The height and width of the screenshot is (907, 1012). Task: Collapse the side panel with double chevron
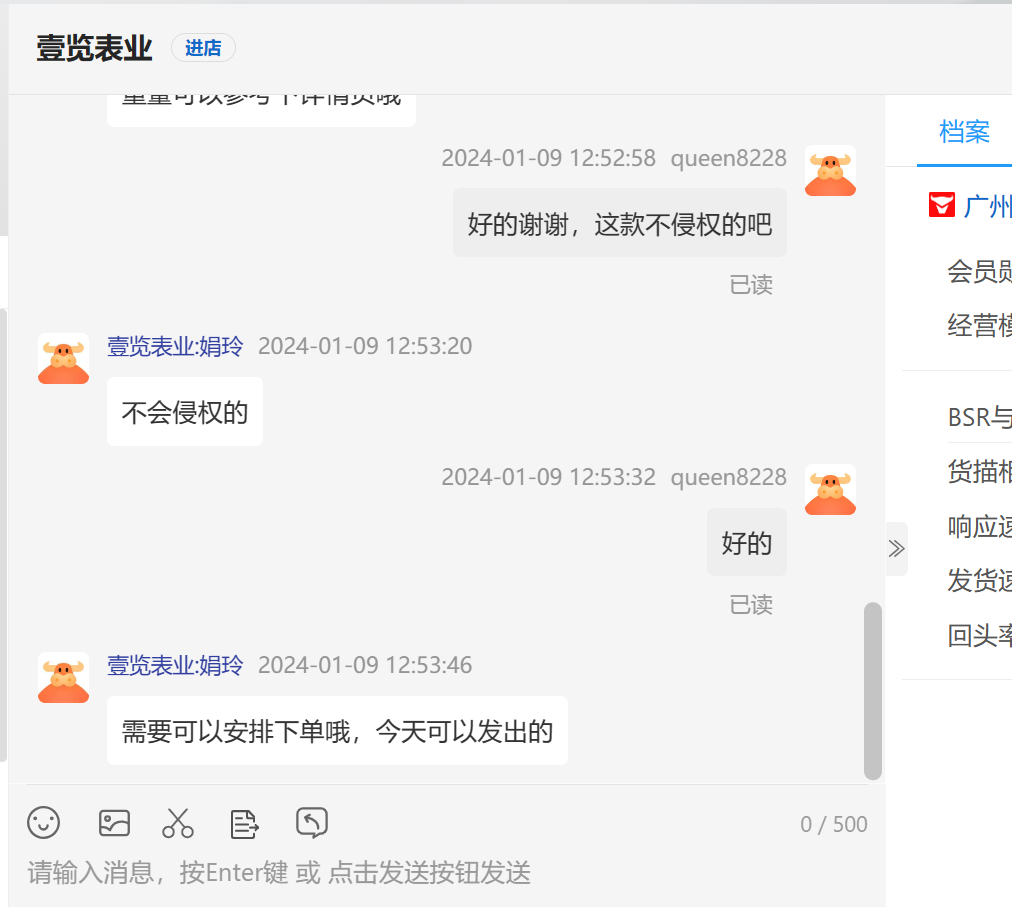896,548
